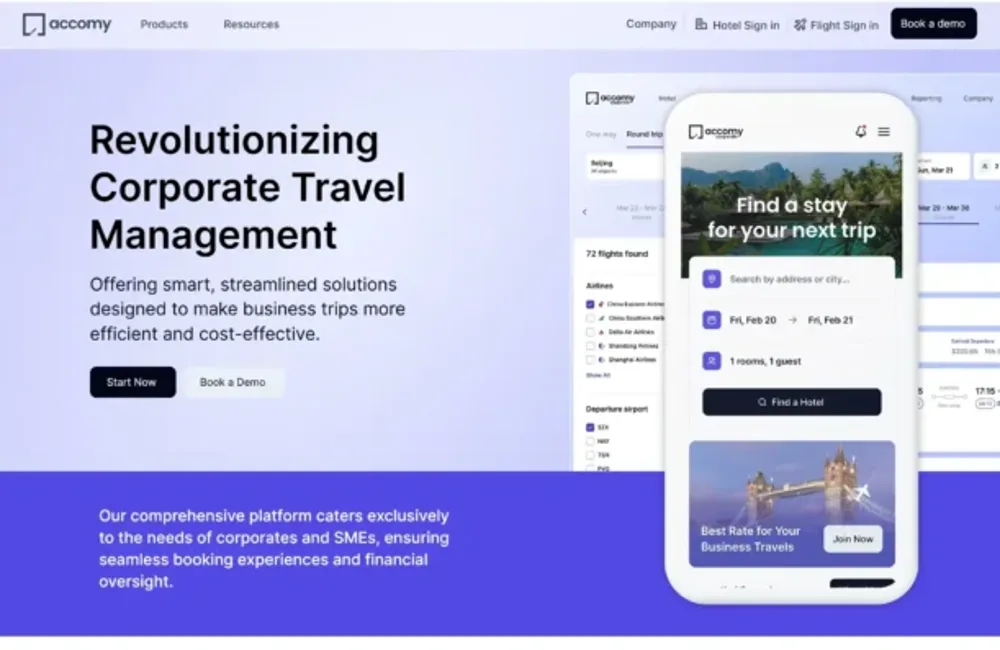Click the Beijing departure field in the flight mockup
This screenshot has width=1000, height=650.
click(x=625, y=166)
